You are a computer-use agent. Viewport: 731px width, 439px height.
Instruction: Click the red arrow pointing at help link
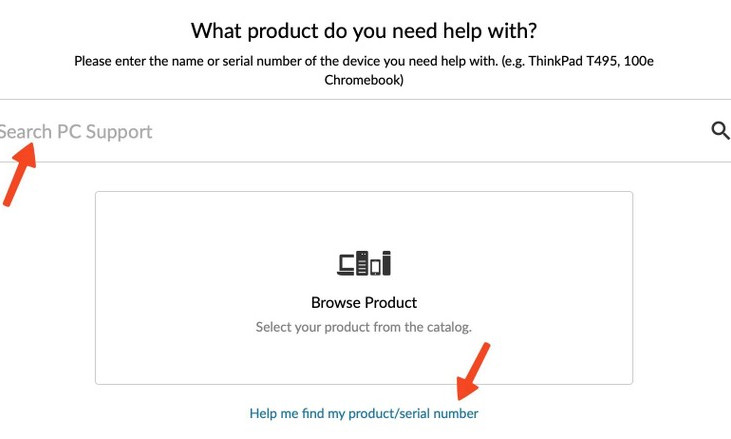[473, 371]
